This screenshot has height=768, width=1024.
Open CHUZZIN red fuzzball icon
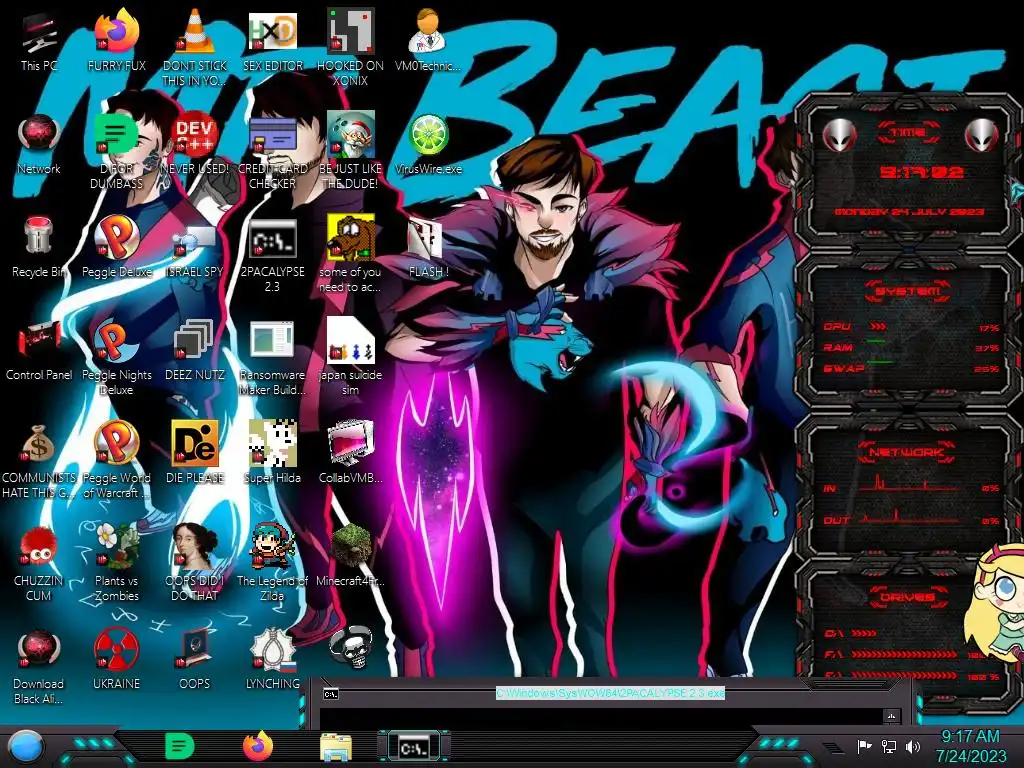[x=39, y=563]
